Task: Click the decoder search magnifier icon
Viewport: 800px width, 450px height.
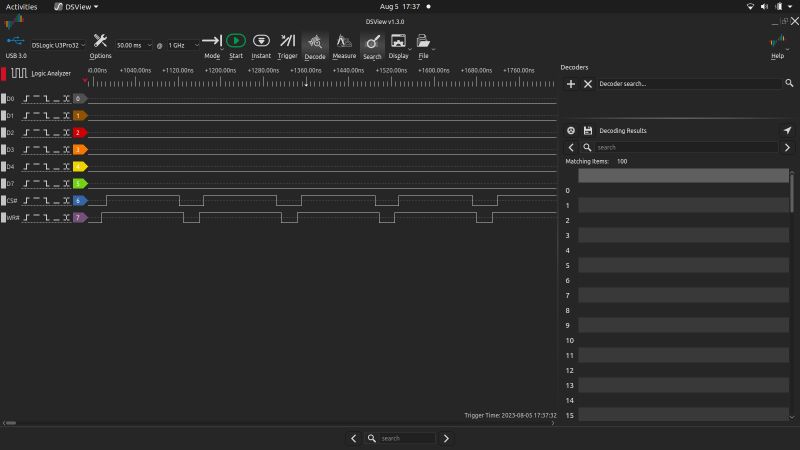Action: pos(789,83)
